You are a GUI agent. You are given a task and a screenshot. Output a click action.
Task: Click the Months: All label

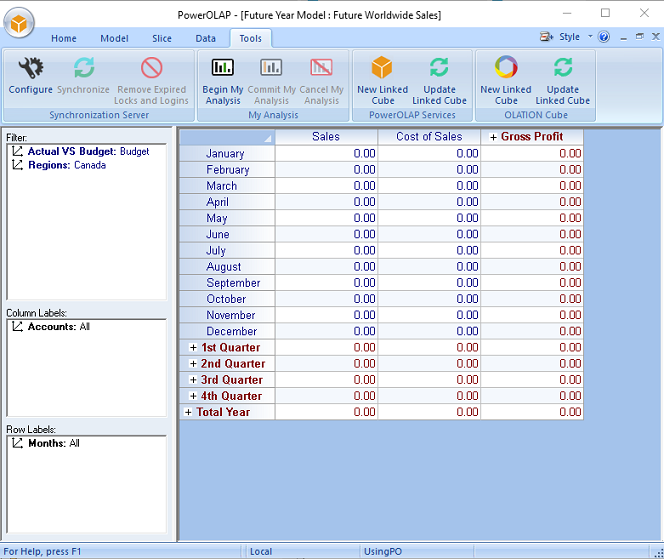click(x=54, y=443)
